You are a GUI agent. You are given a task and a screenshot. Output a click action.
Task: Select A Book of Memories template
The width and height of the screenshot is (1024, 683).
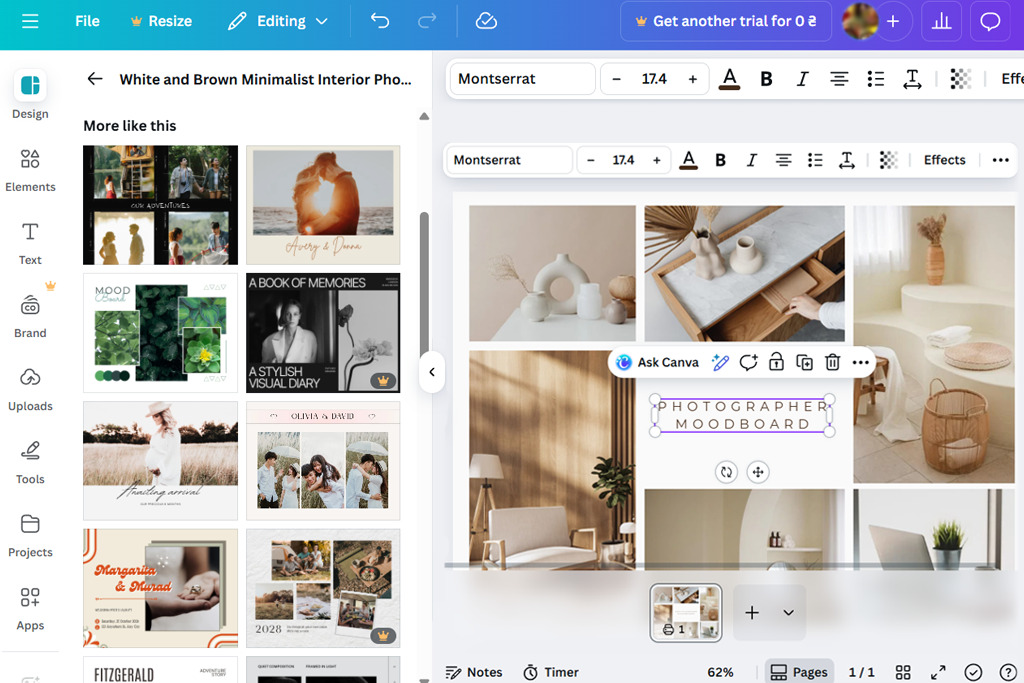323,333
